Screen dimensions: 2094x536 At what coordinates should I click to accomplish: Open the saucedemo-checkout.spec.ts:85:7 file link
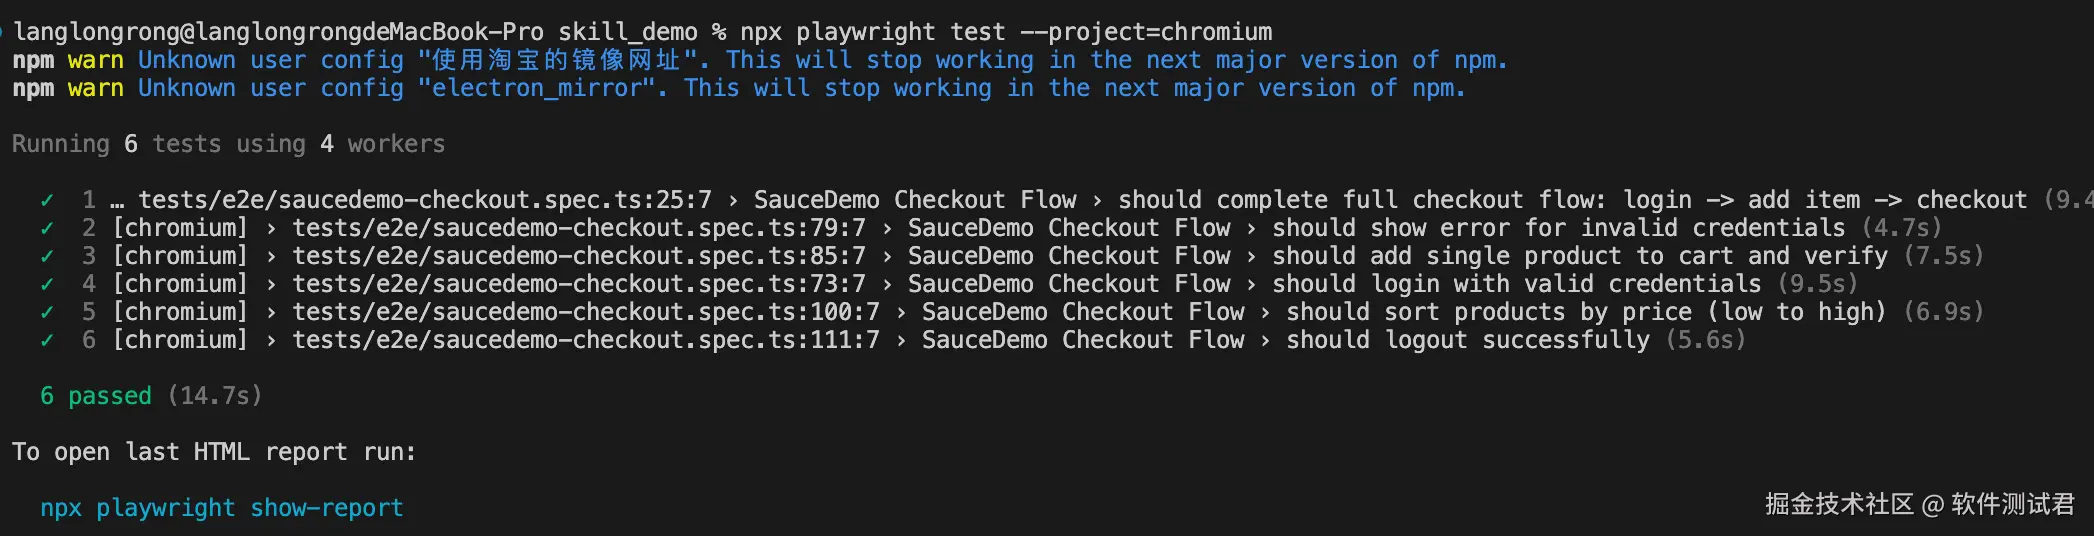[579, 256]
